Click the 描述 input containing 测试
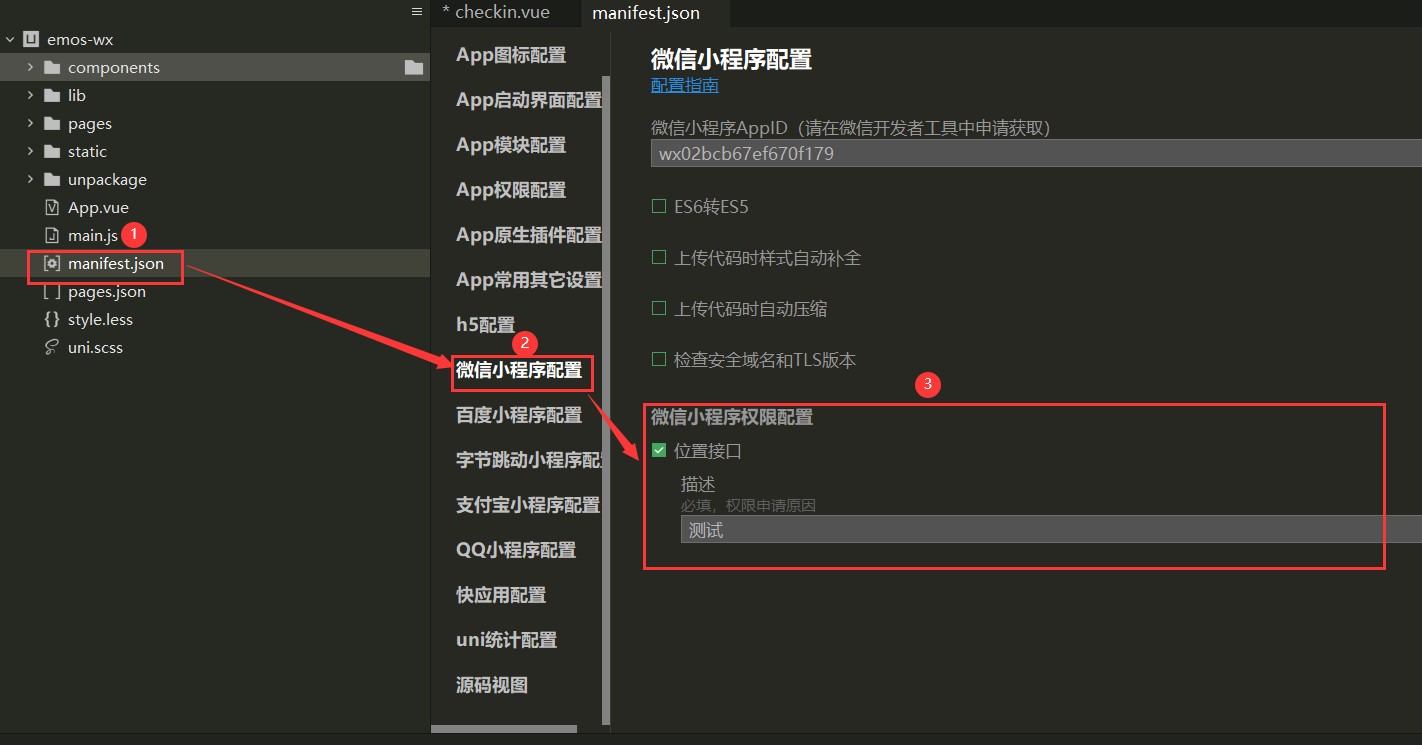 coord(1051,530)
